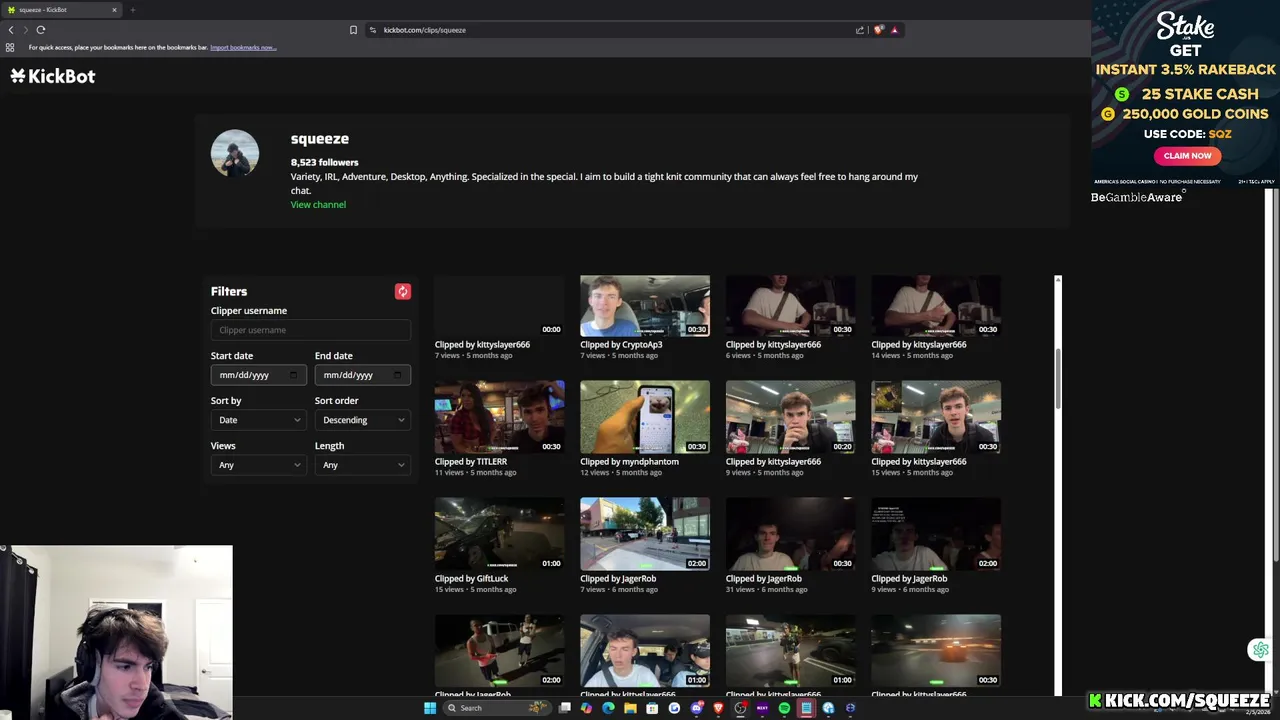Click the 8,523 followers text
Screen dimensions: 1280x720
point(324,162)
